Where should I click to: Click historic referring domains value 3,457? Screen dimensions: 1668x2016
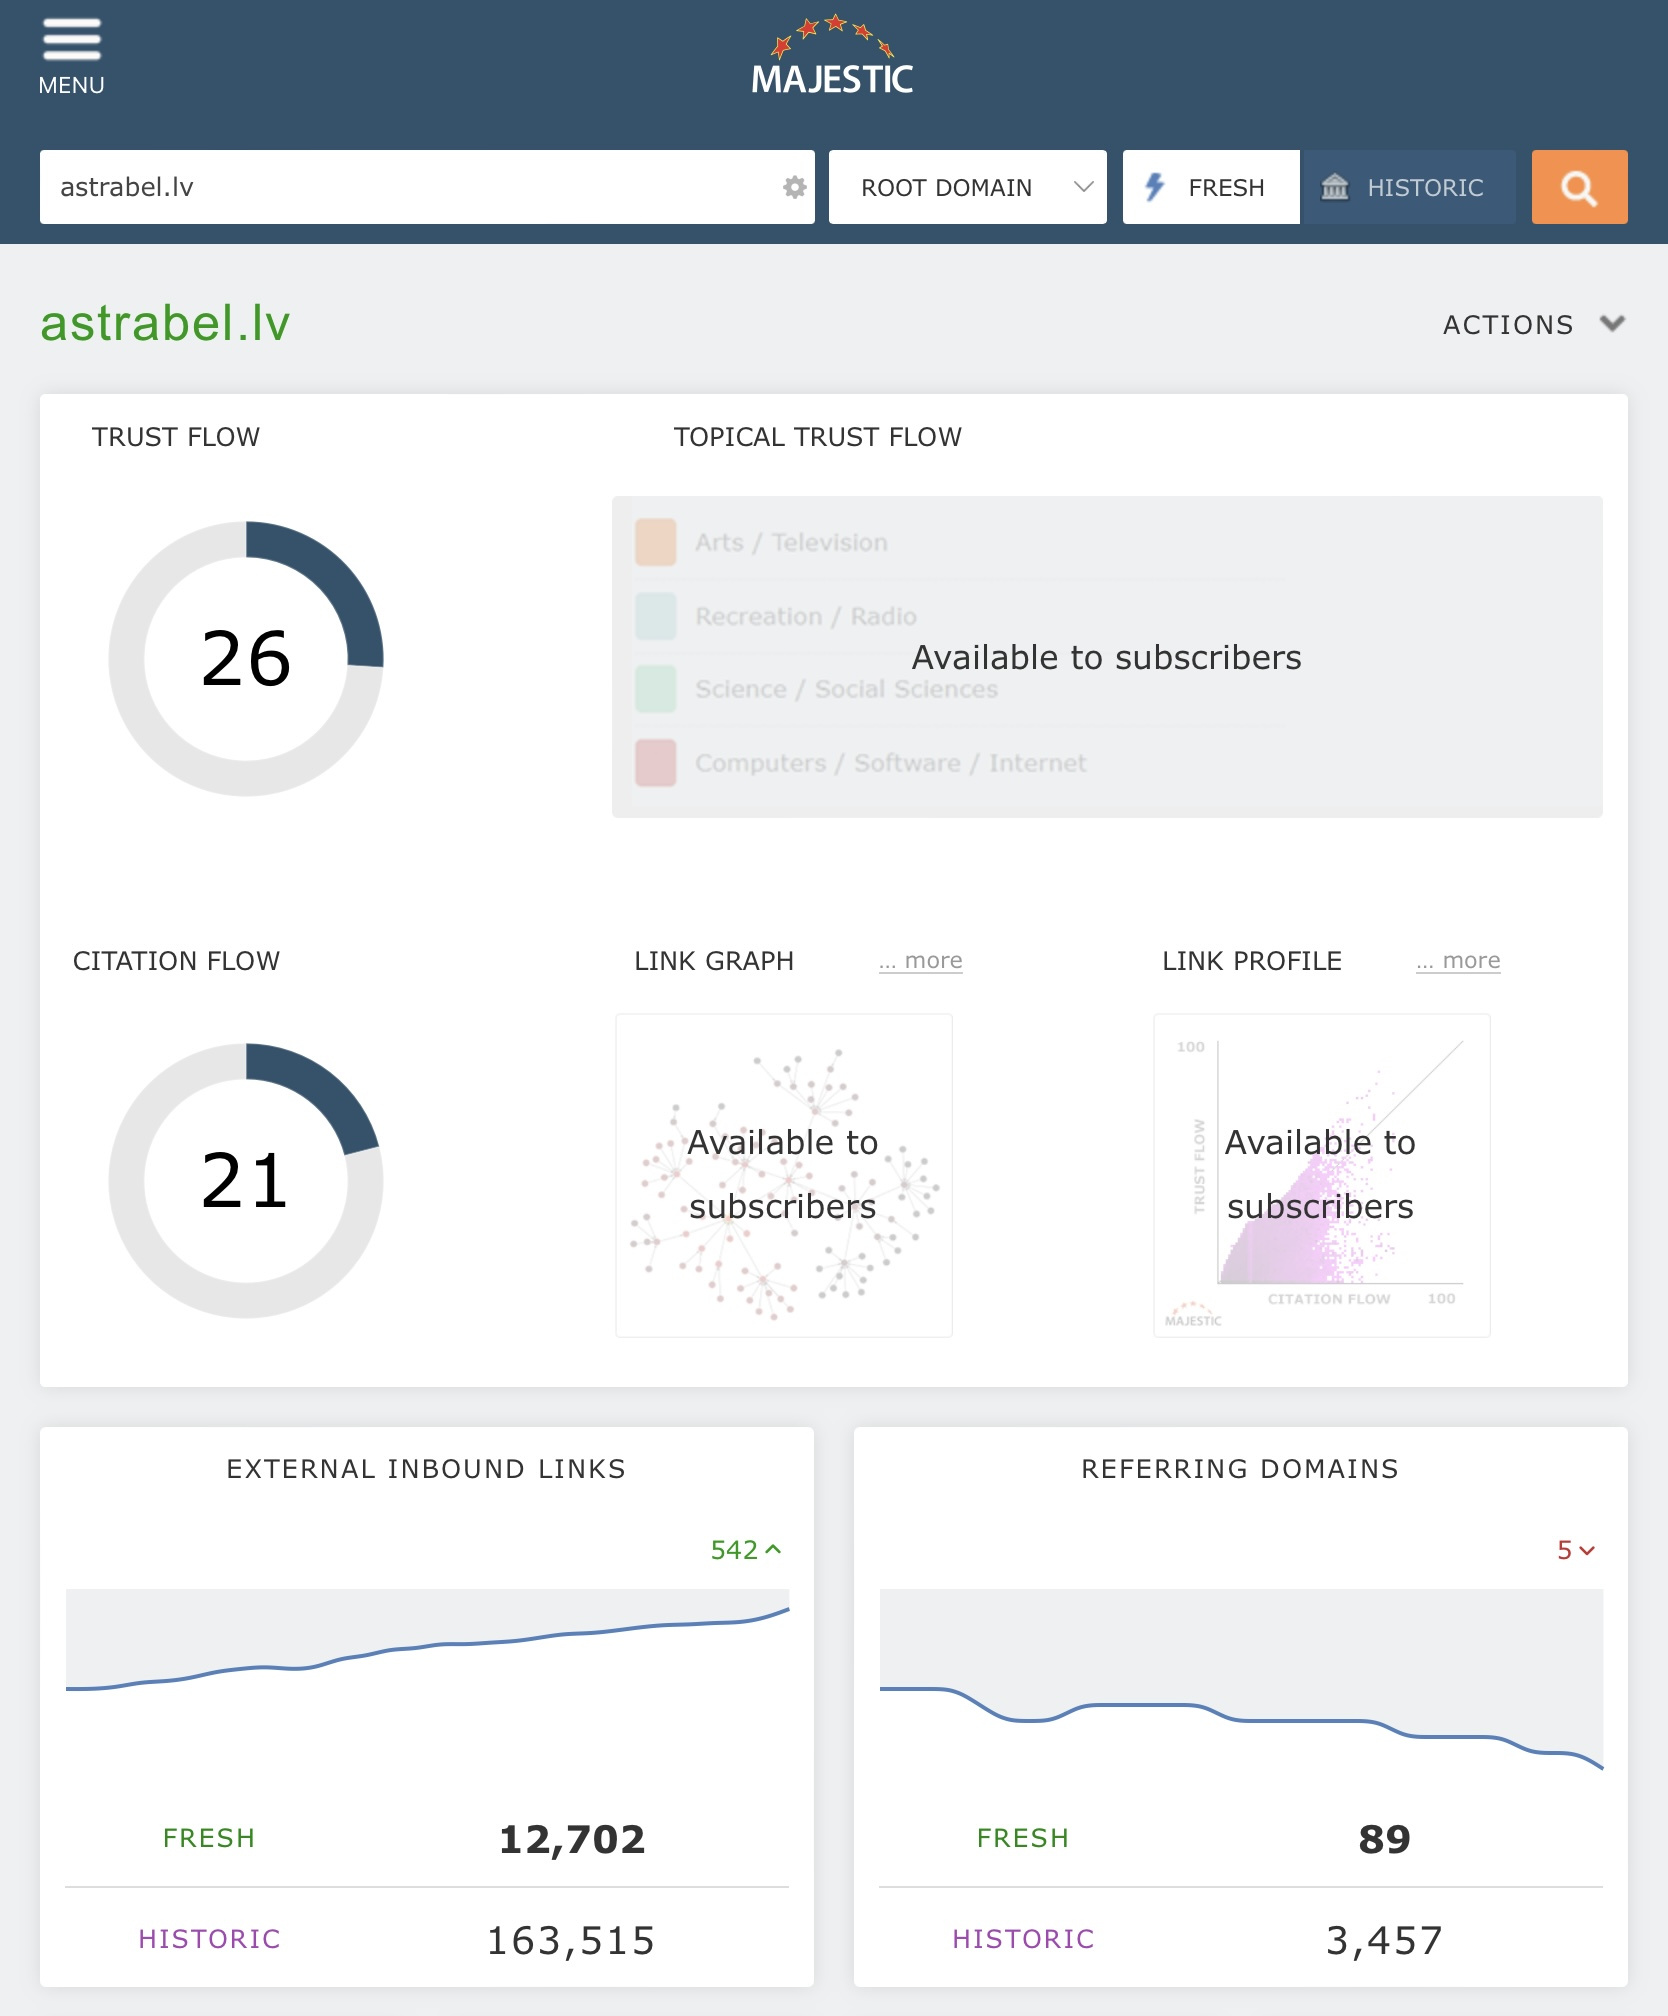[1385, 1940]
